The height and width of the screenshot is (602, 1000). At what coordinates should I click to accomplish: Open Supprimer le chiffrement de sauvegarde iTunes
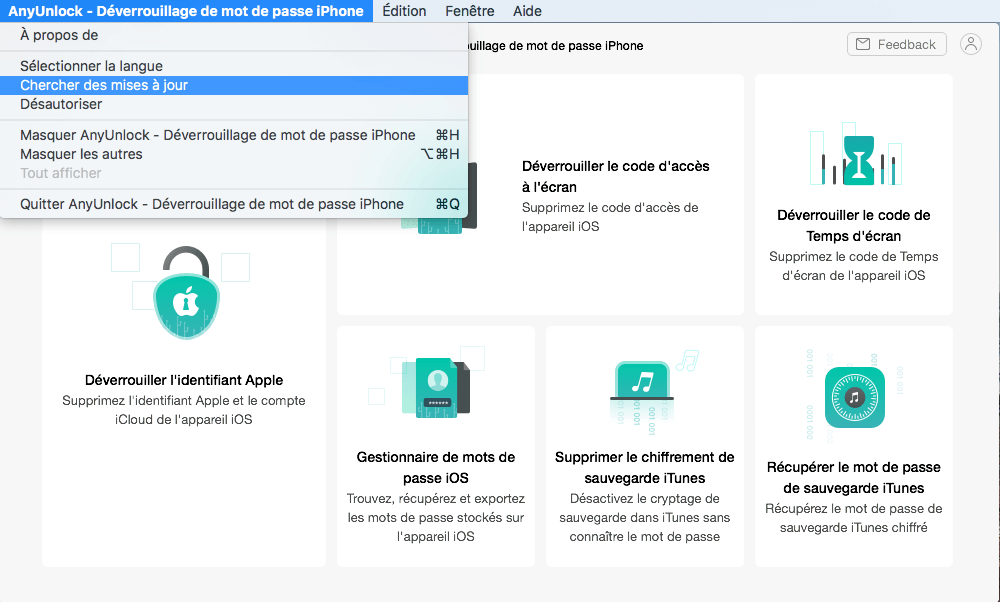[x=644, y=467]
